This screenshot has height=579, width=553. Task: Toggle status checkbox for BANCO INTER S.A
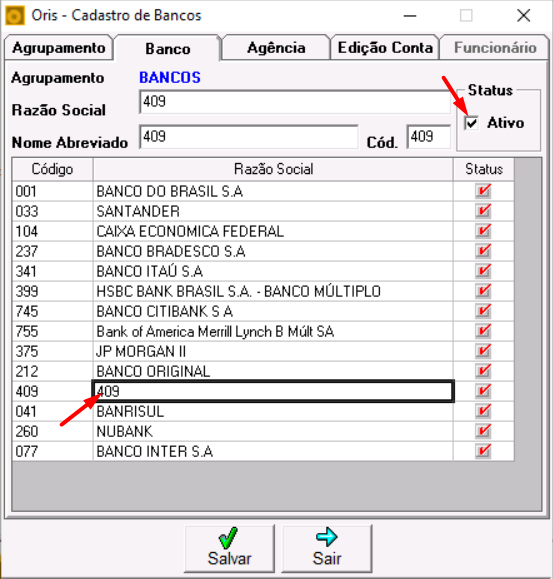[483, 451]
